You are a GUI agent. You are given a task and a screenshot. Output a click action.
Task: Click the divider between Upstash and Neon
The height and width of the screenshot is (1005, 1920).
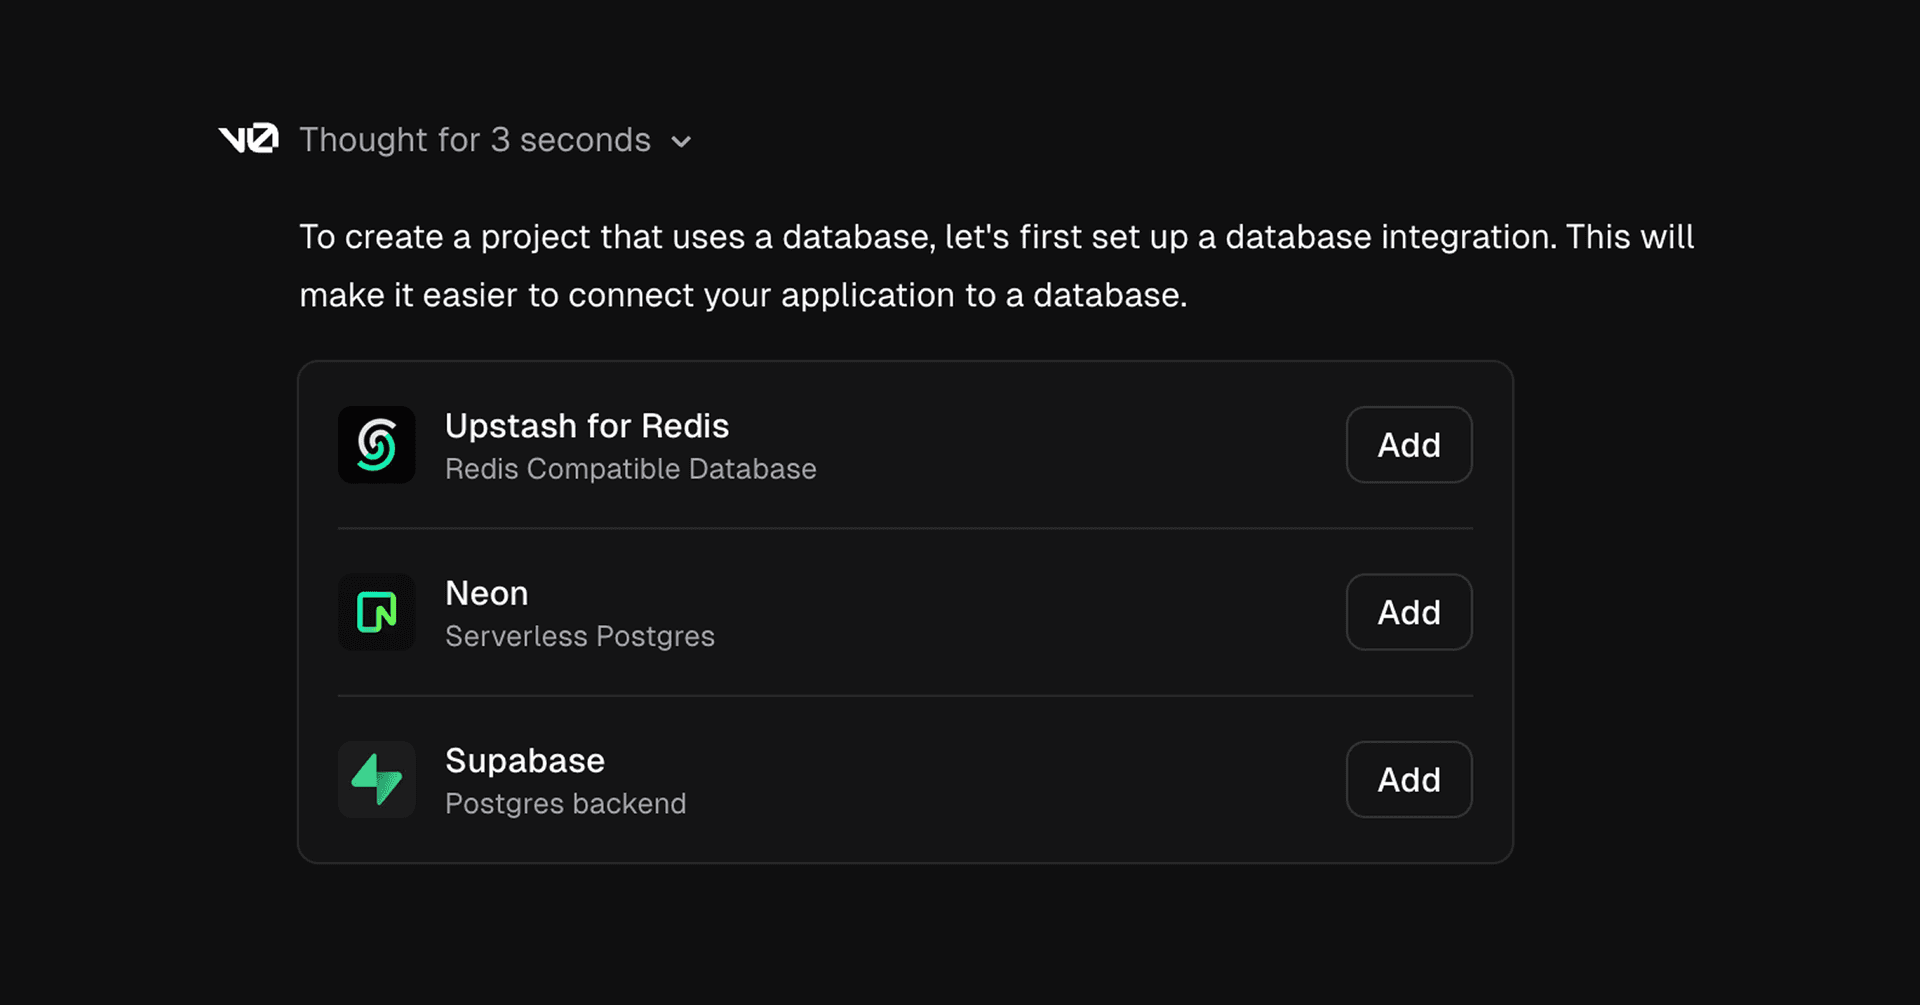pyautogui.click(x=905, y=528)
